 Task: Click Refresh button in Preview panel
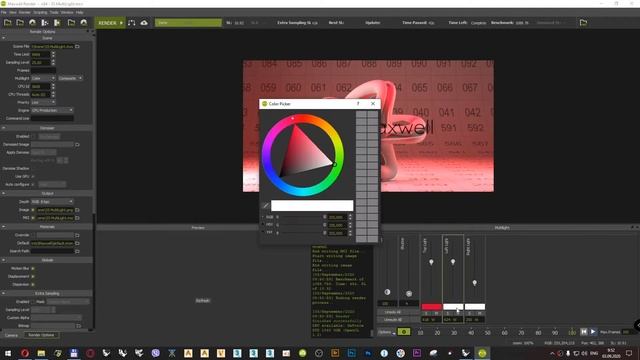[203, 300]
